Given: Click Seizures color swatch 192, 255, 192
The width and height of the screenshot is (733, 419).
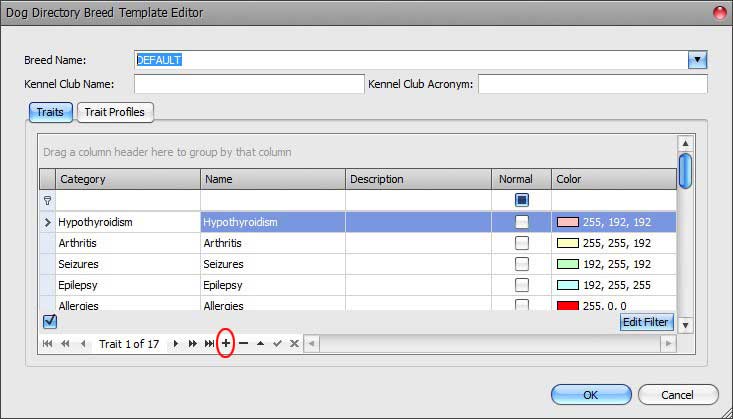Looking at the screenshot, I should [568, 264].
